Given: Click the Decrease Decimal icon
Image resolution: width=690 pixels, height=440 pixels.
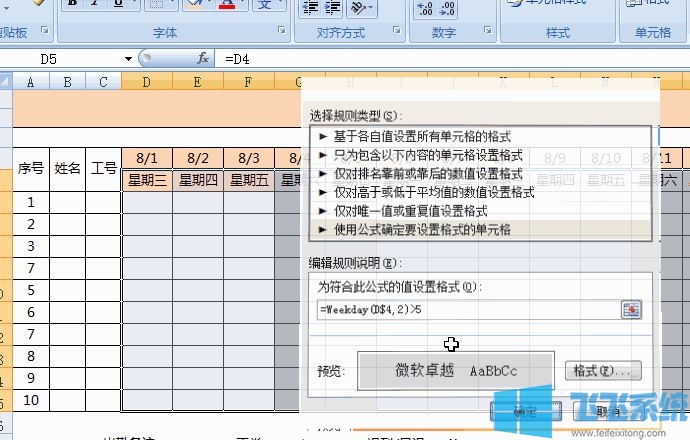Looking at the screenshot, I should pyautogui.click(x=447, y=8).
